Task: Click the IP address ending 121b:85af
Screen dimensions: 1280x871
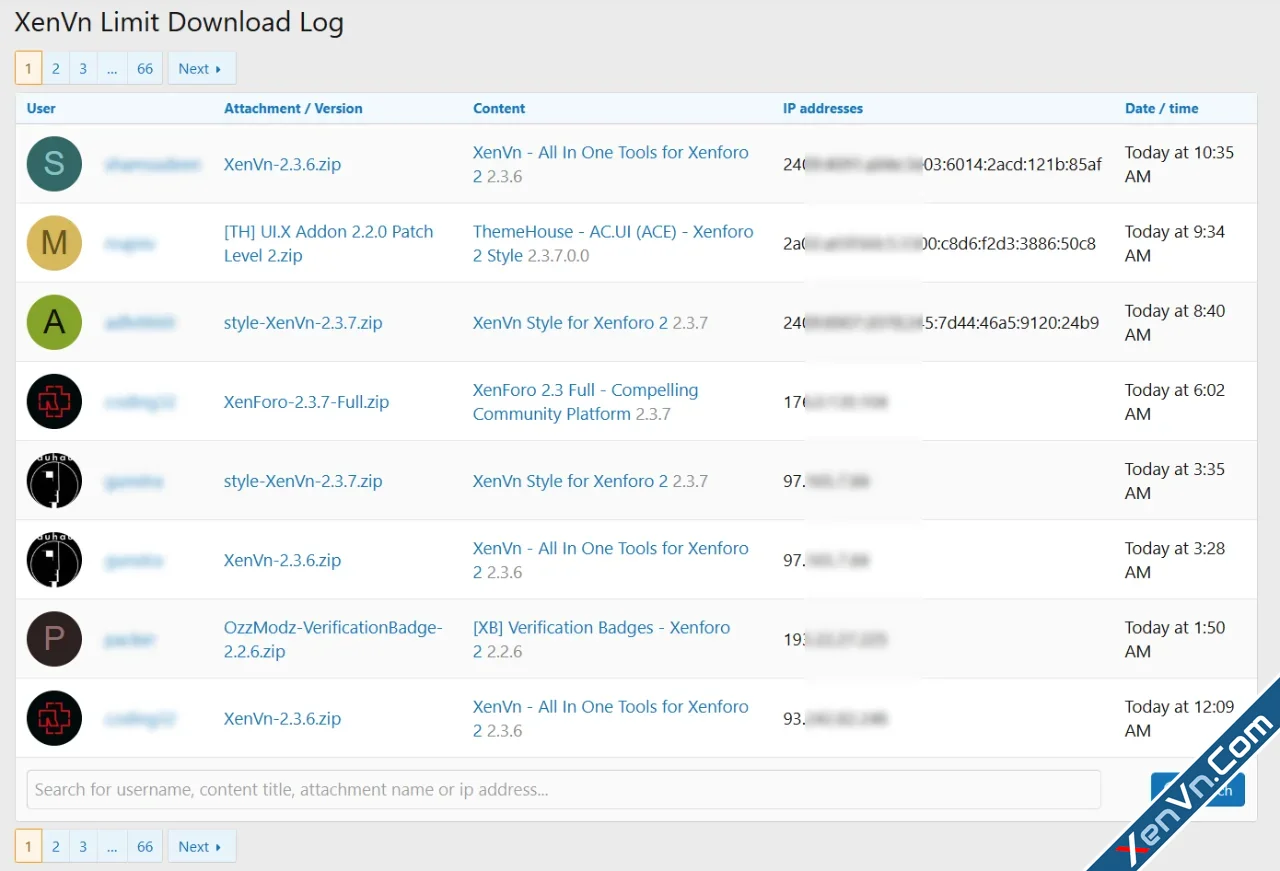Action: click(x=942, y=164)
